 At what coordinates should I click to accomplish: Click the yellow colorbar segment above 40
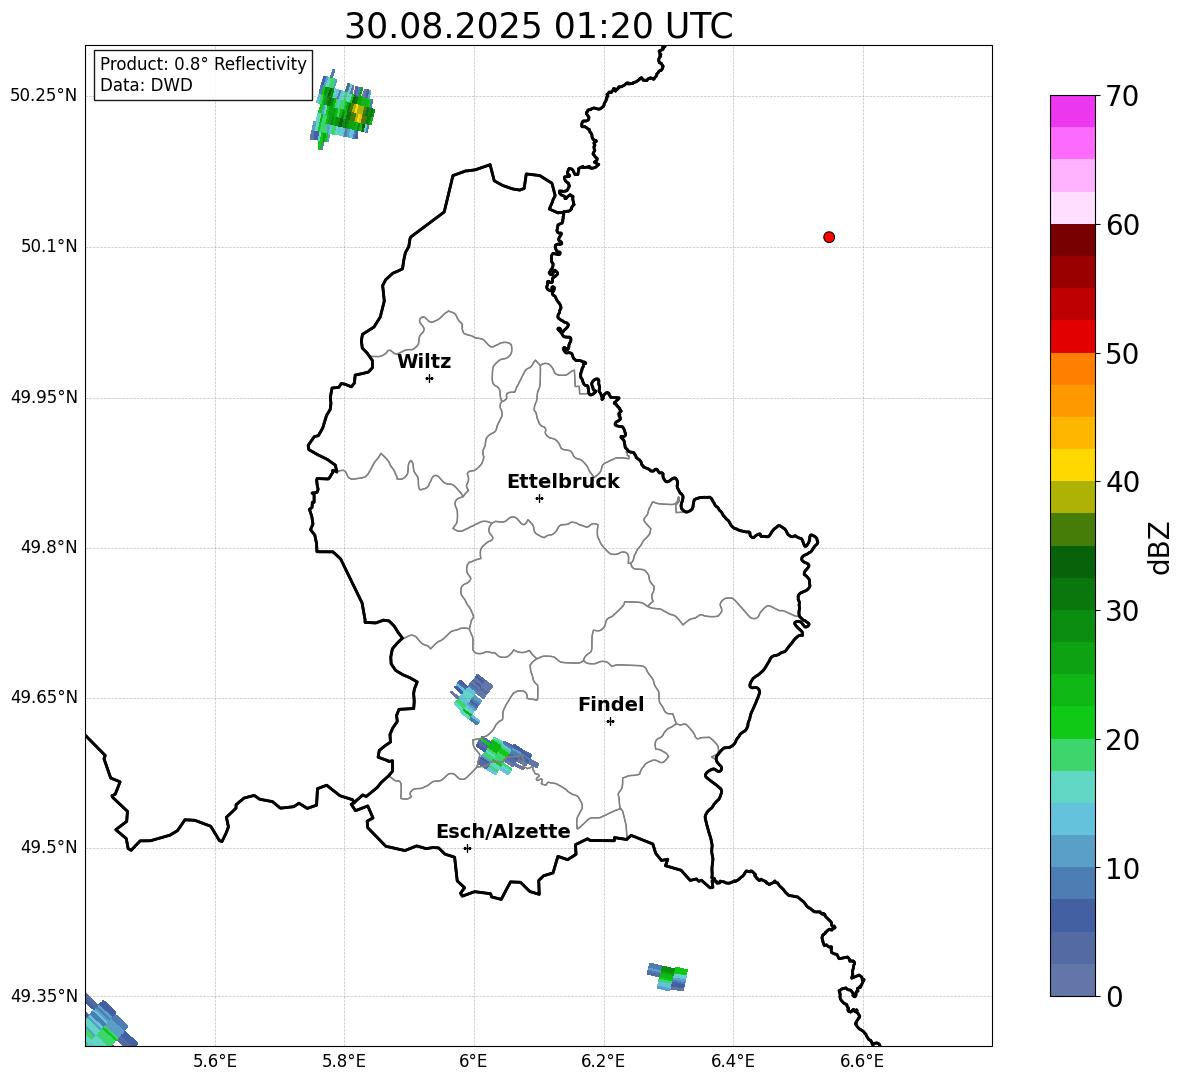[x=1073, y=465]
